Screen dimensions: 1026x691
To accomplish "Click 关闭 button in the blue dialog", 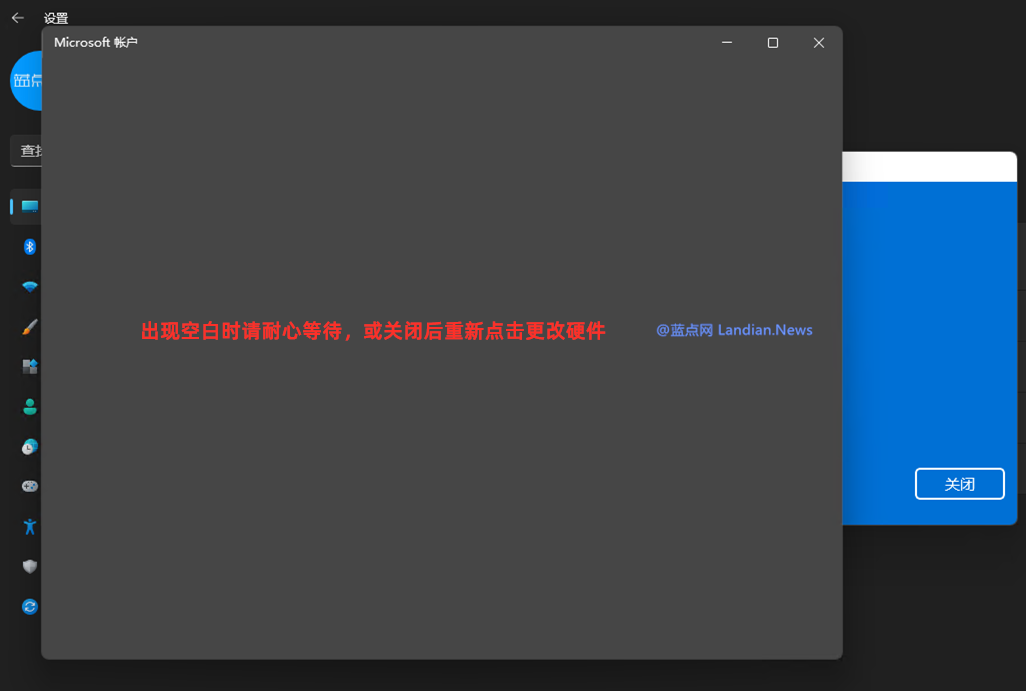I will (x=959, y=484).
